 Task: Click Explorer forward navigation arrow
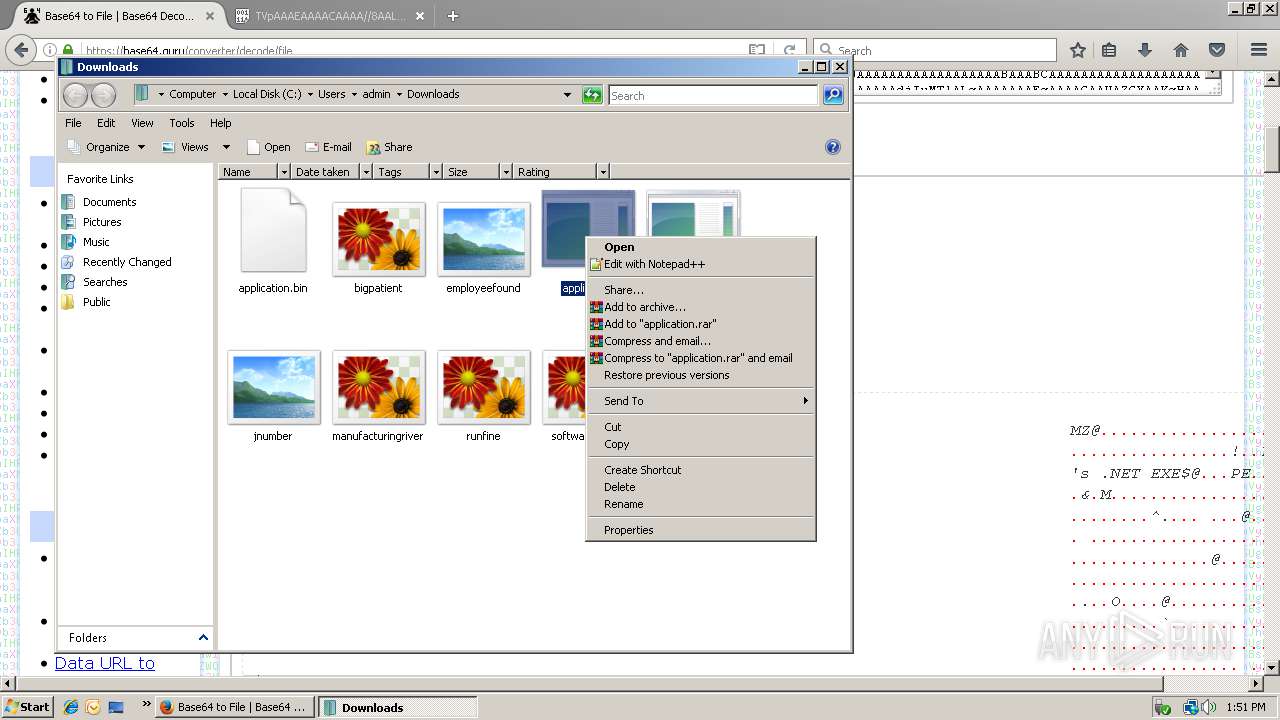tap(103, 95)
